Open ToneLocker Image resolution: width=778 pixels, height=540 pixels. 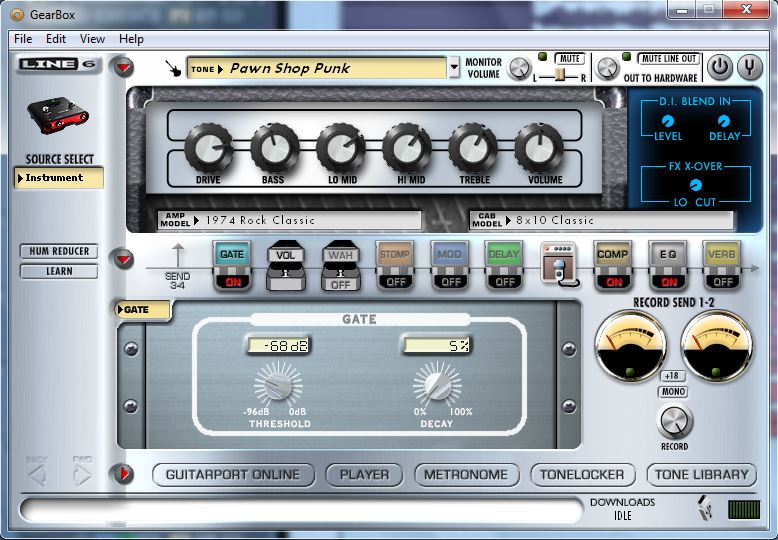click(582, 475)
